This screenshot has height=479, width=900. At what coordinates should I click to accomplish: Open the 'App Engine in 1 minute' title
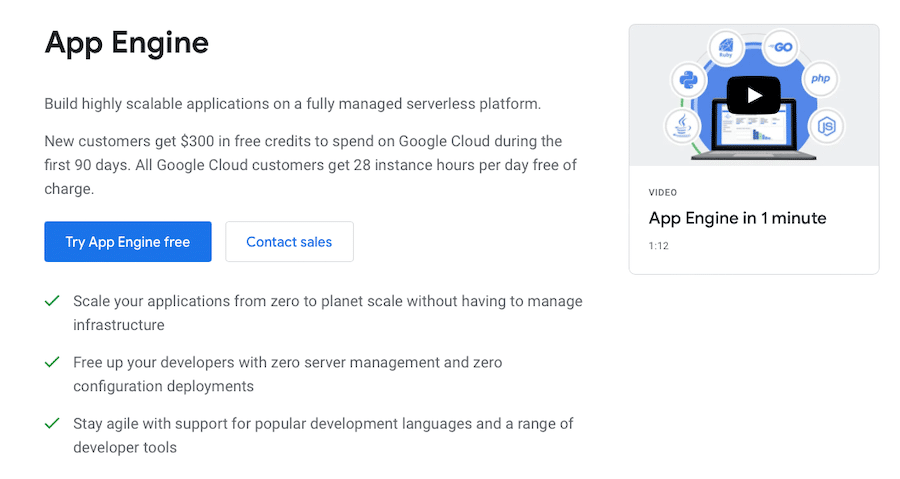(x=737, y=218)
